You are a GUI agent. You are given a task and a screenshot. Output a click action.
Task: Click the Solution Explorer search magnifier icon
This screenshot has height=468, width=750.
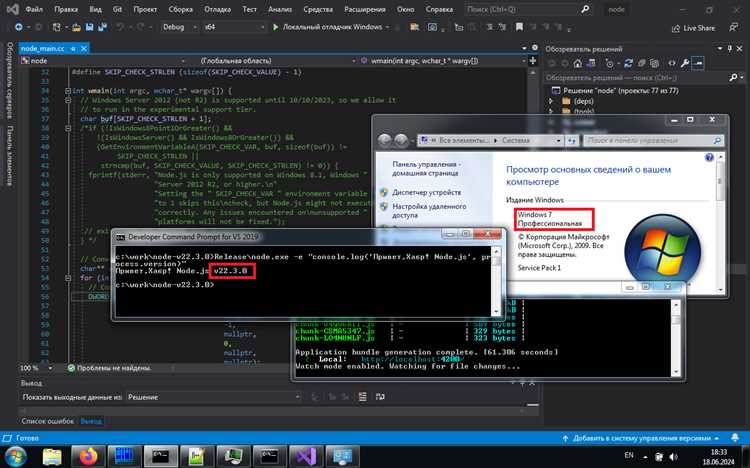point(733,78)
